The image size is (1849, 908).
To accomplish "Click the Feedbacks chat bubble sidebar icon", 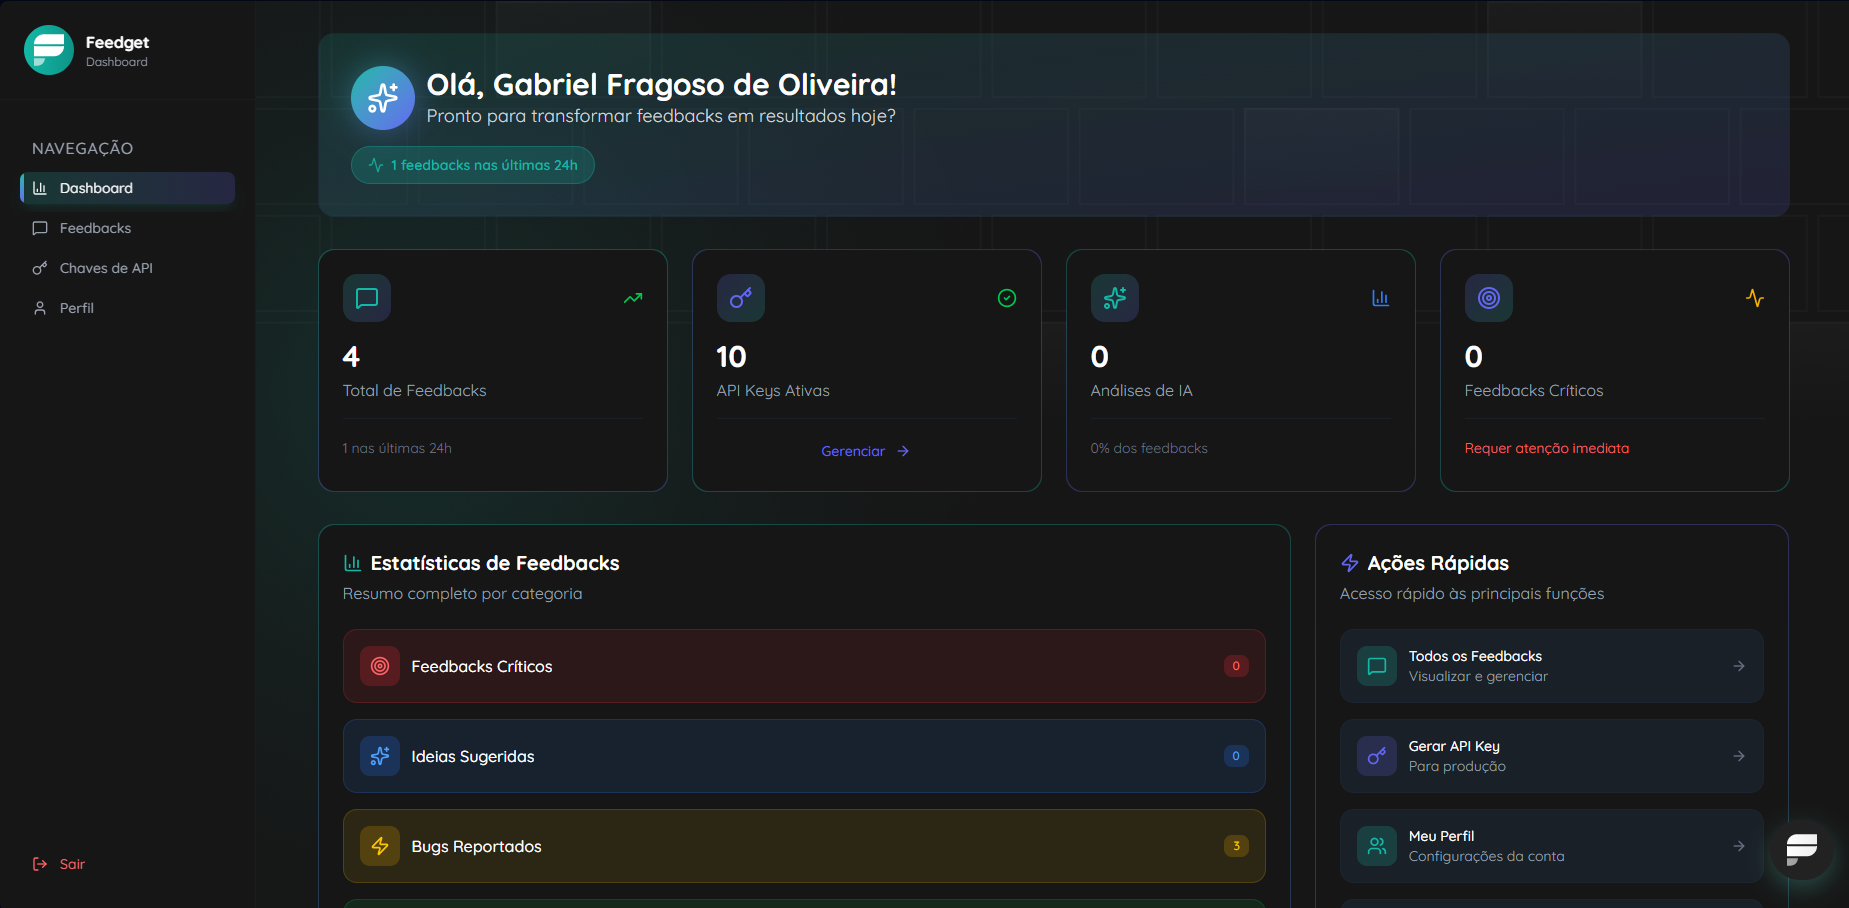I will point(40,228).
